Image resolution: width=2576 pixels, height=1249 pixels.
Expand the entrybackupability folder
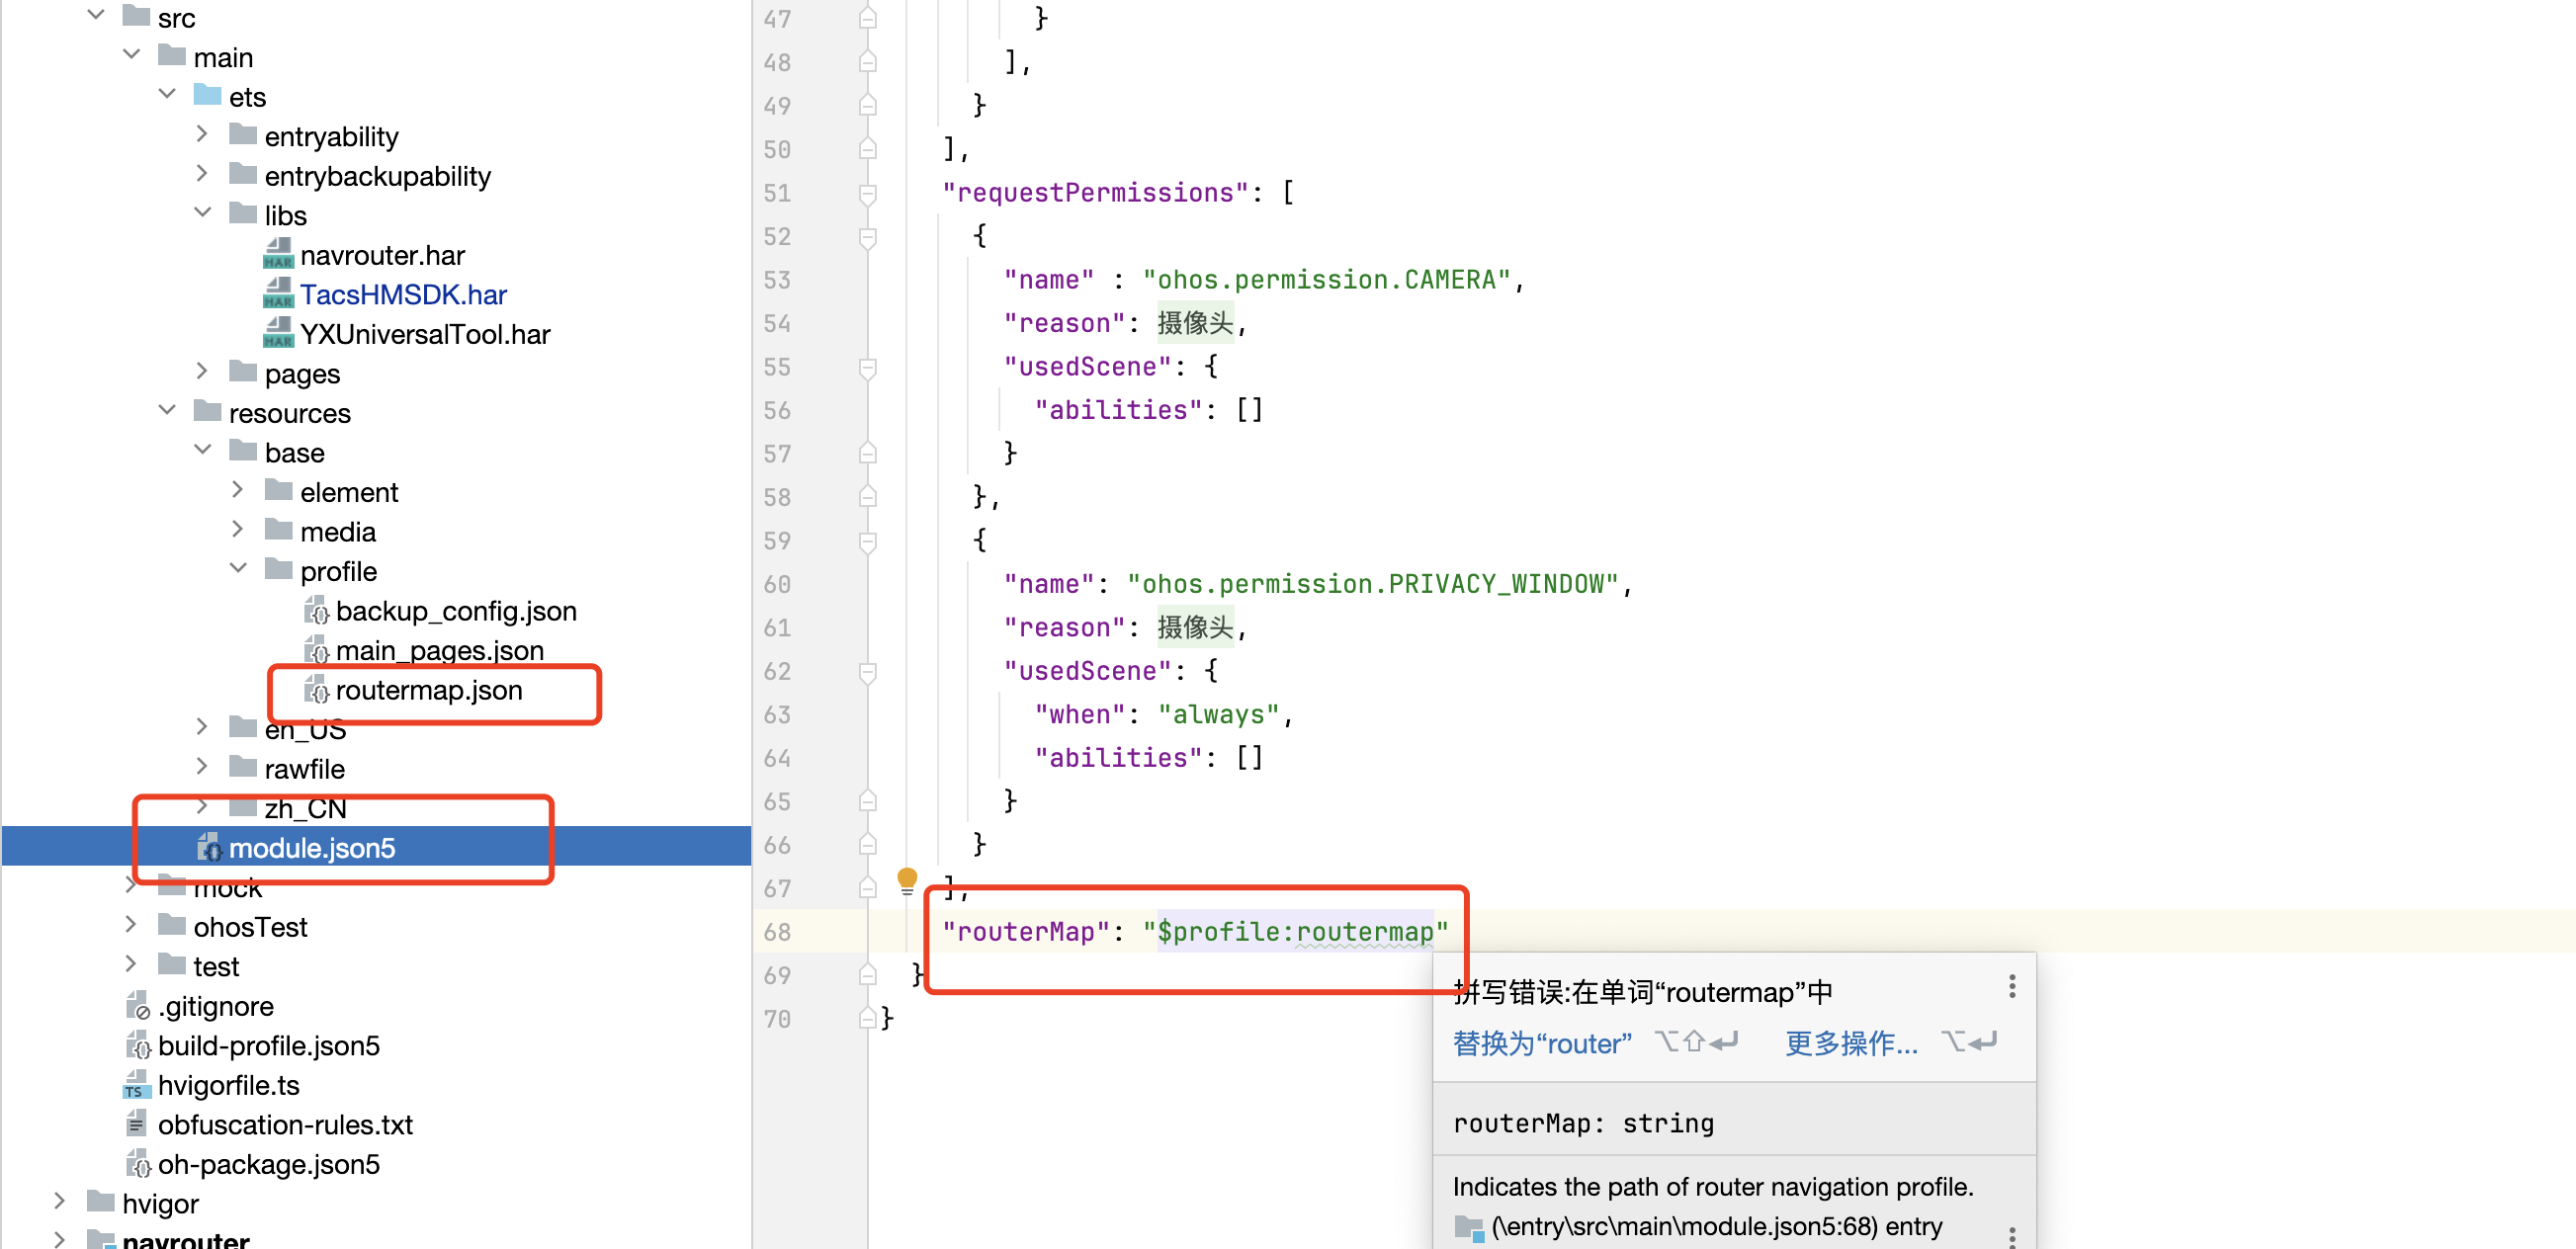tap(202, 174)
